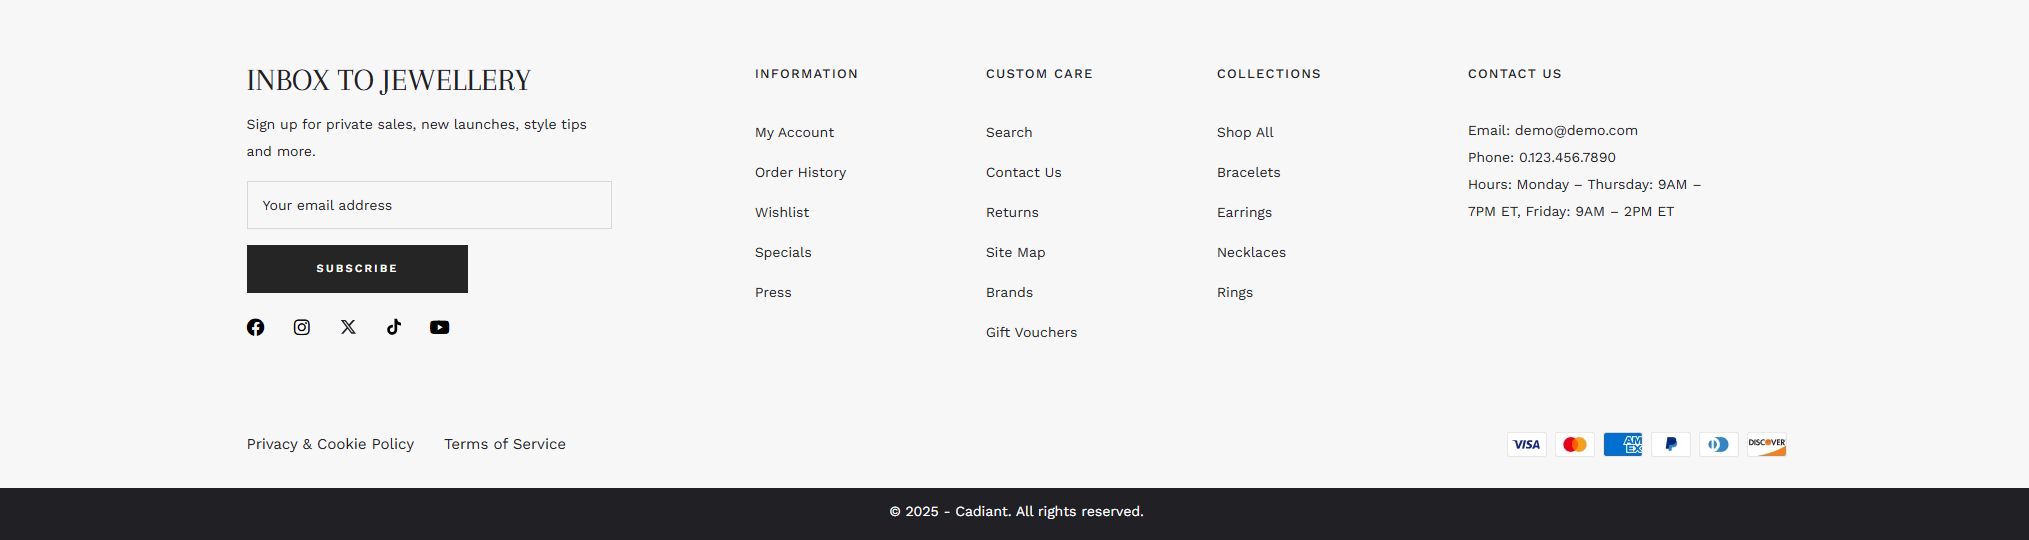Open the Facebook social icon
The height and width of the screenshot is (540, 2029).
(256, 327)
